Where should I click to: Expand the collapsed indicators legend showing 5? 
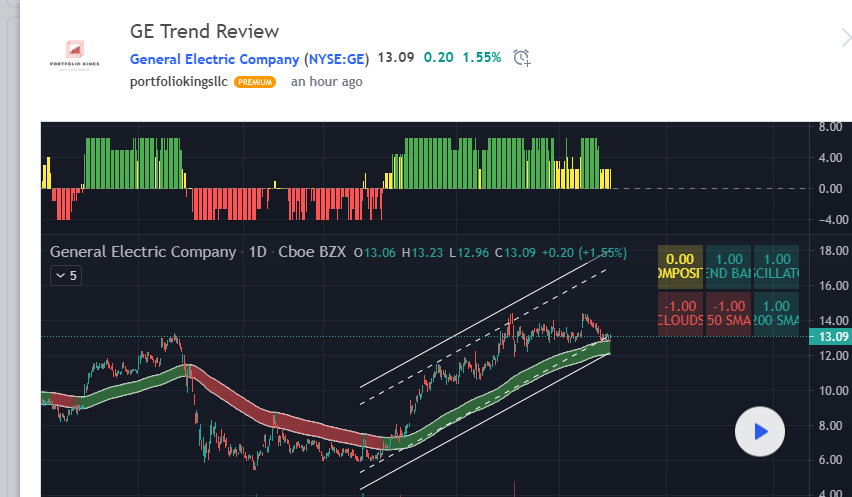[66, 275]
